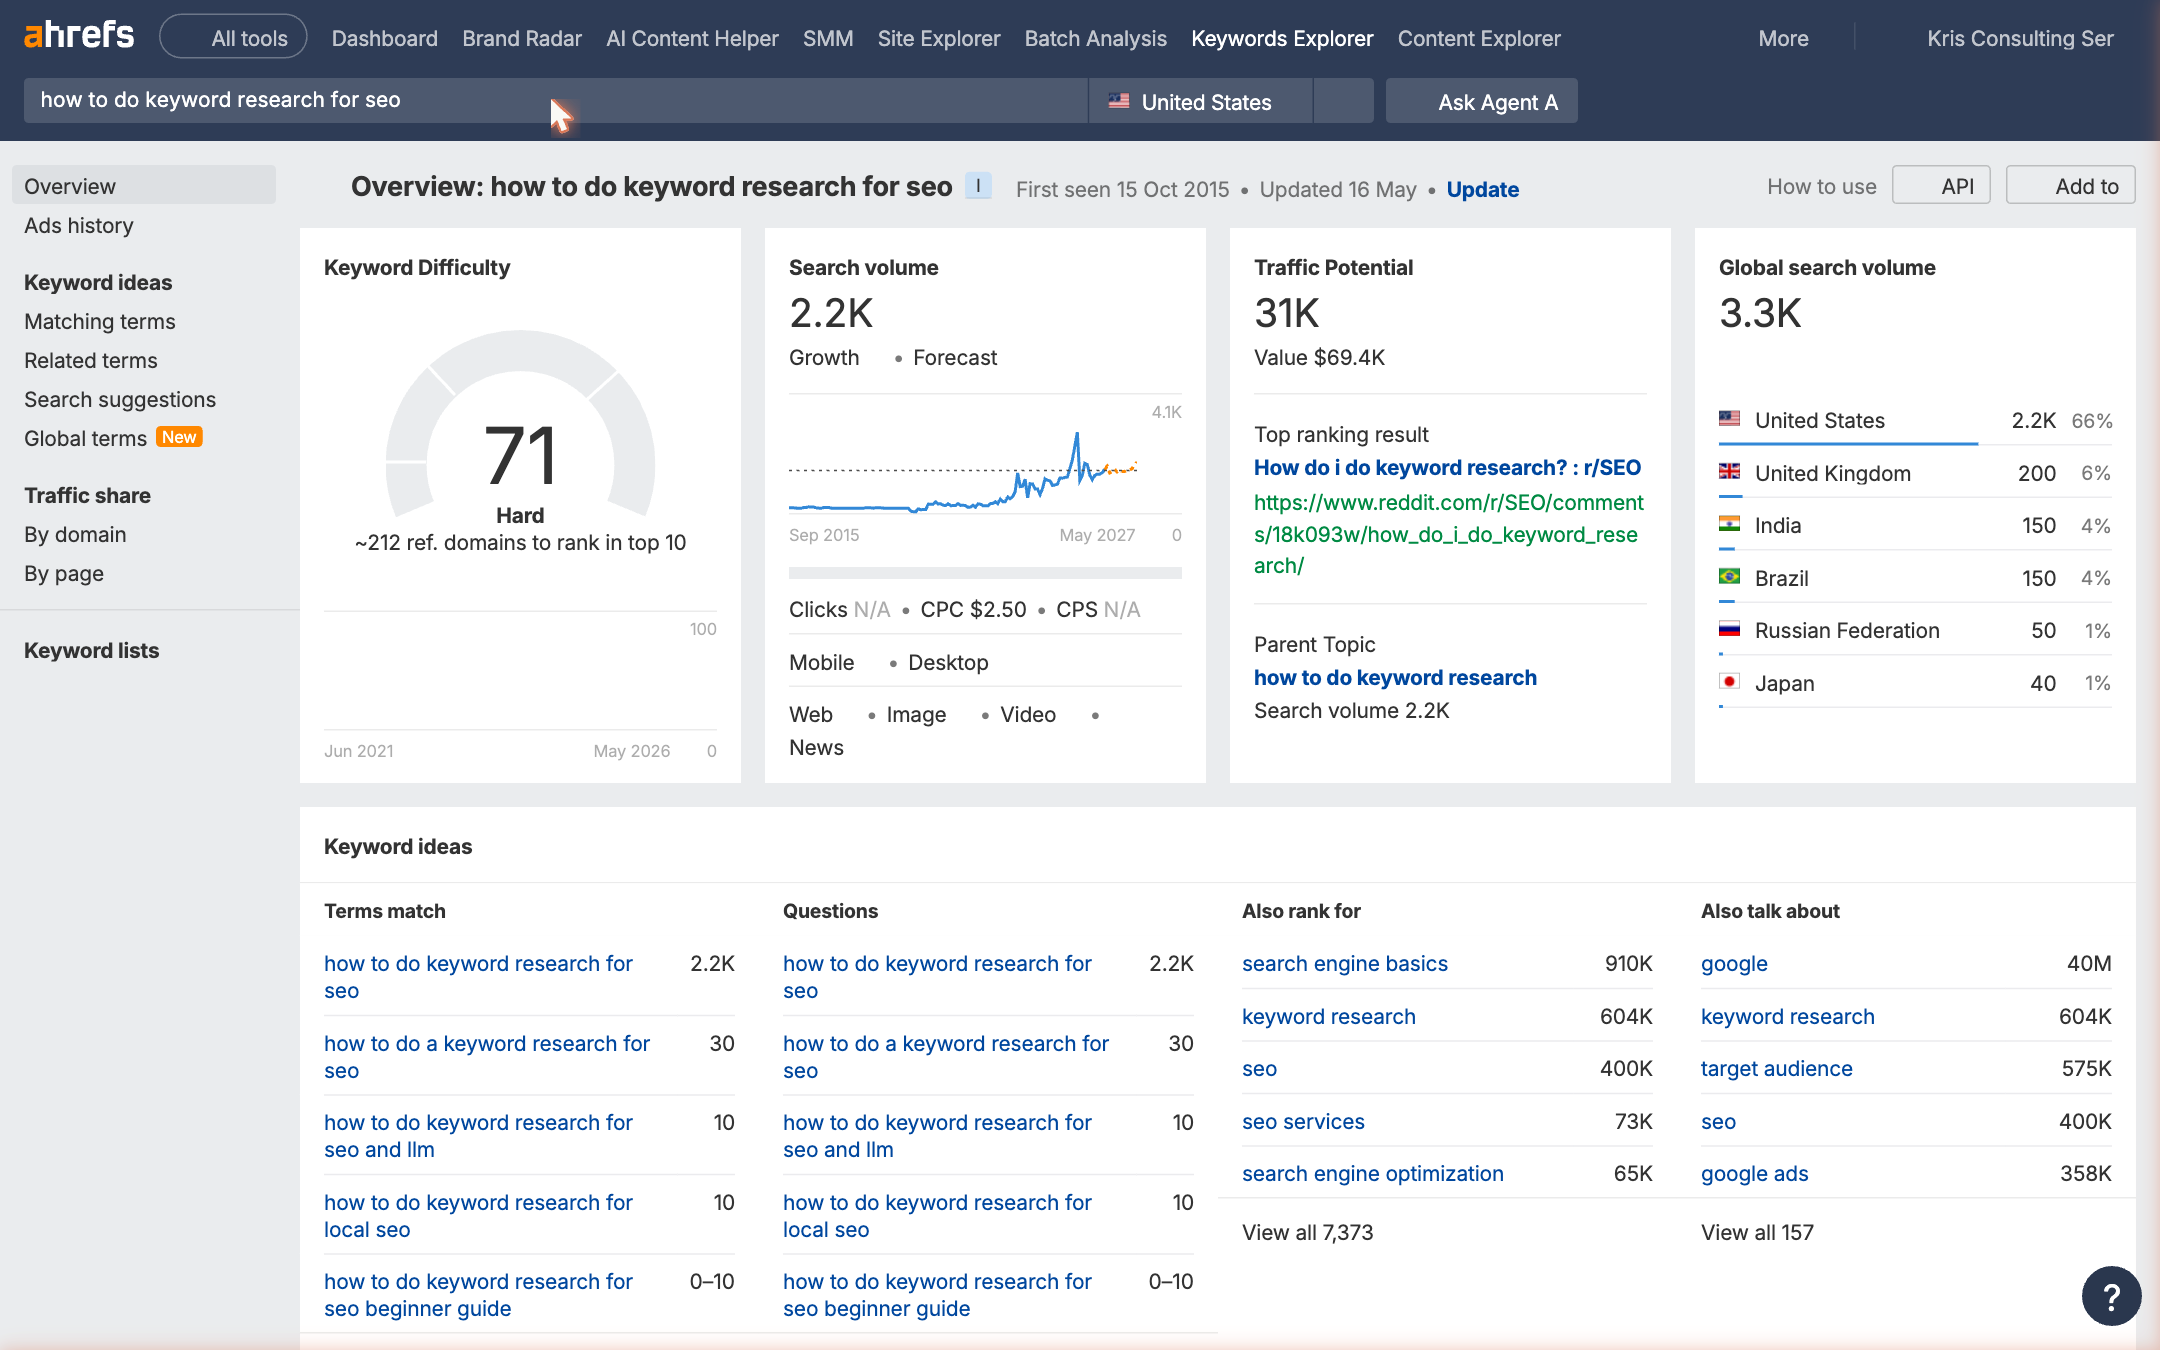The width and height of the screenshot is (2160, 1350).
Task: Click the India flag in global volume
Action: tap(1730, 524)
